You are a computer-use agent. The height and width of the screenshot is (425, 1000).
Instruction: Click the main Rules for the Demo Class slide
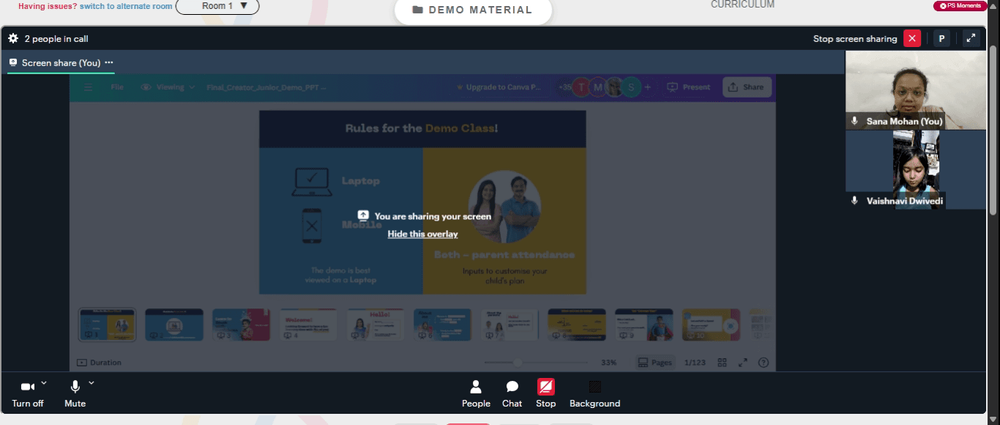(422, 202)
